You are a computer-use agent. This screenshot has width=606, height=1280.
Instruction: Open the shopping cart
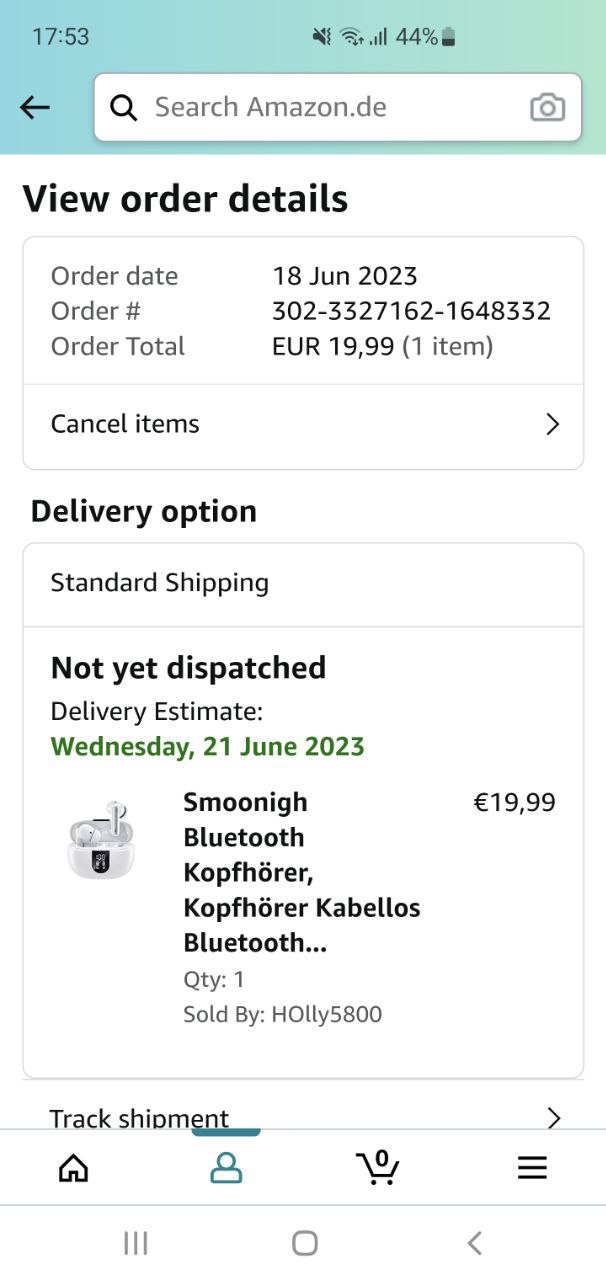[378, 1166]
